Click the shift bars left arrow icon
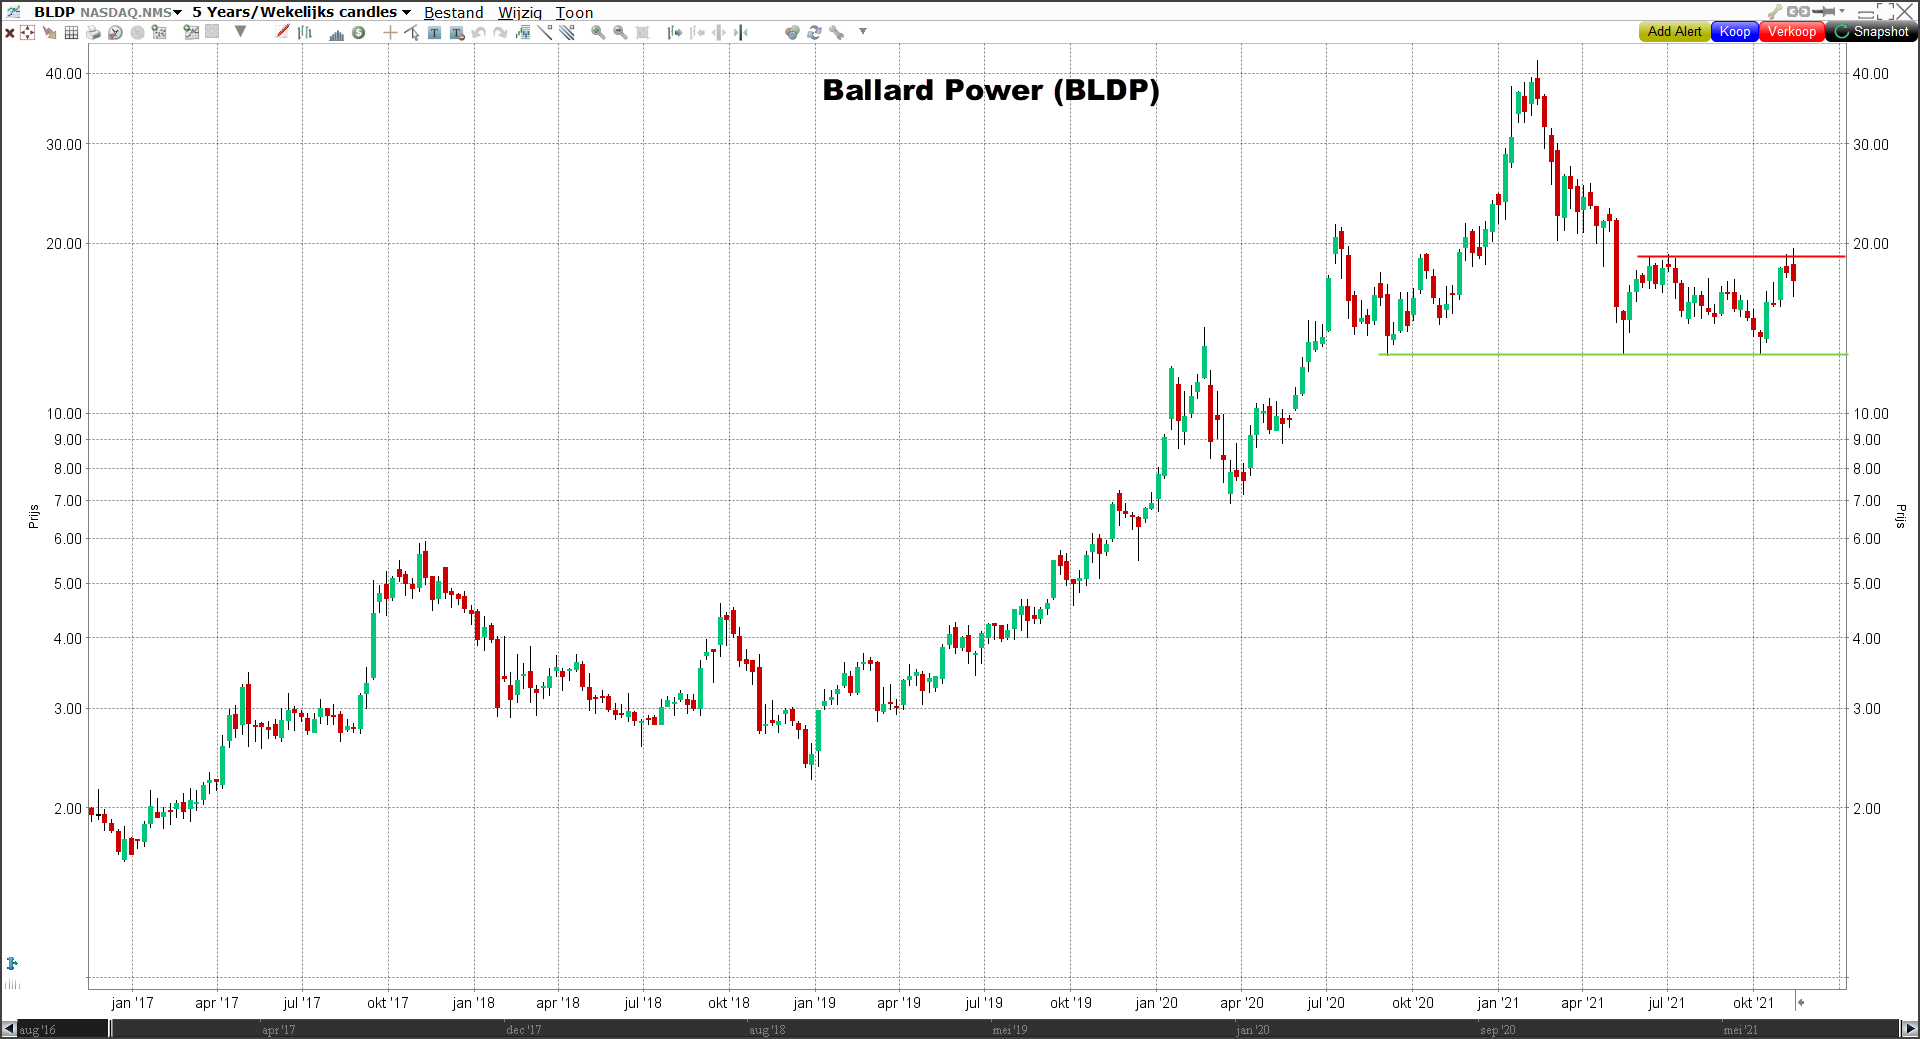This screenshot has height=1039, width=1920. pos(697,32)
